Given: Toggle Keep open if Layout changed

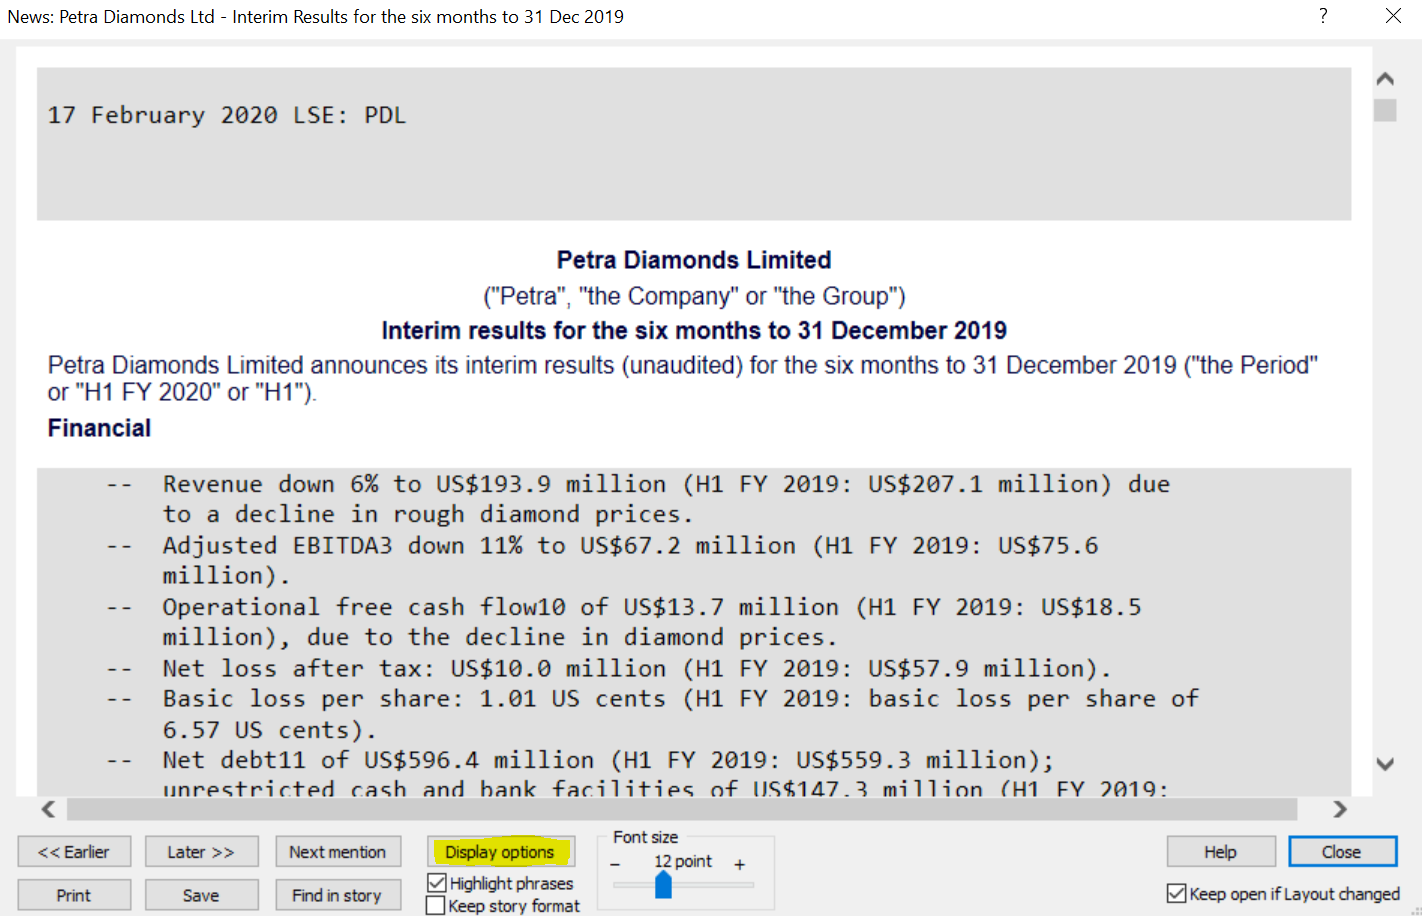Looking at the screenshot, I should point(1177,894).
